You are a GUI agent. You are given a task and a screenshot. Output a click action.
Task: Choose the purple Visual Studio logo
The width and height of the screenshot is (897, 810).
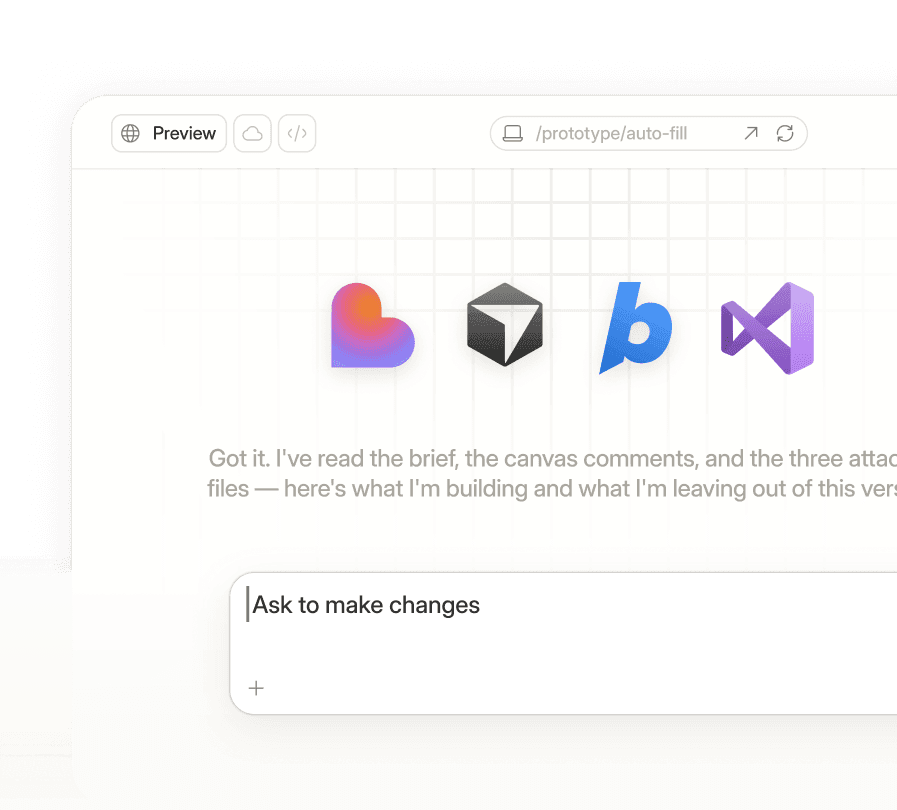point(768,328)
